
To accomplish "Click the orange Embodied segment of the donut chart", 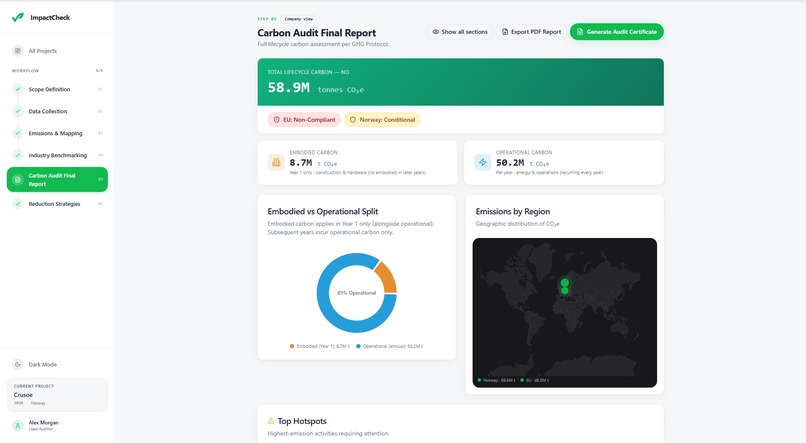I will point(387,277).
